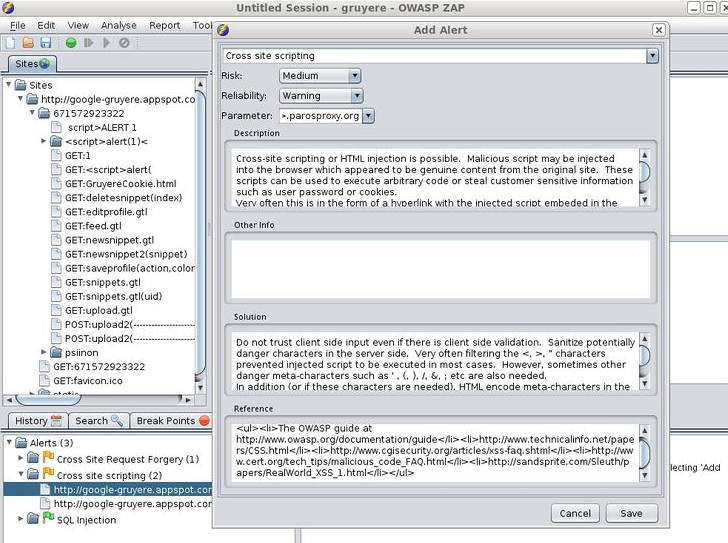728x543 pixels.
Task: Click the Reference field scrollbar thumb
Action: 644,453
